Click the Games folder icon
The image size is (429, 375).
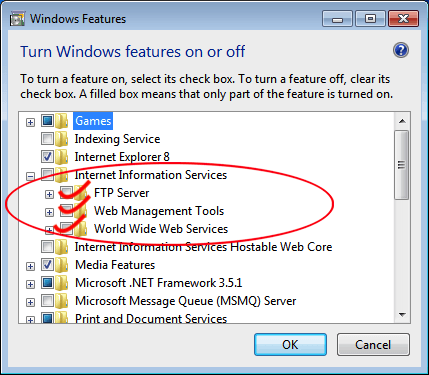(x=62, y=121)
